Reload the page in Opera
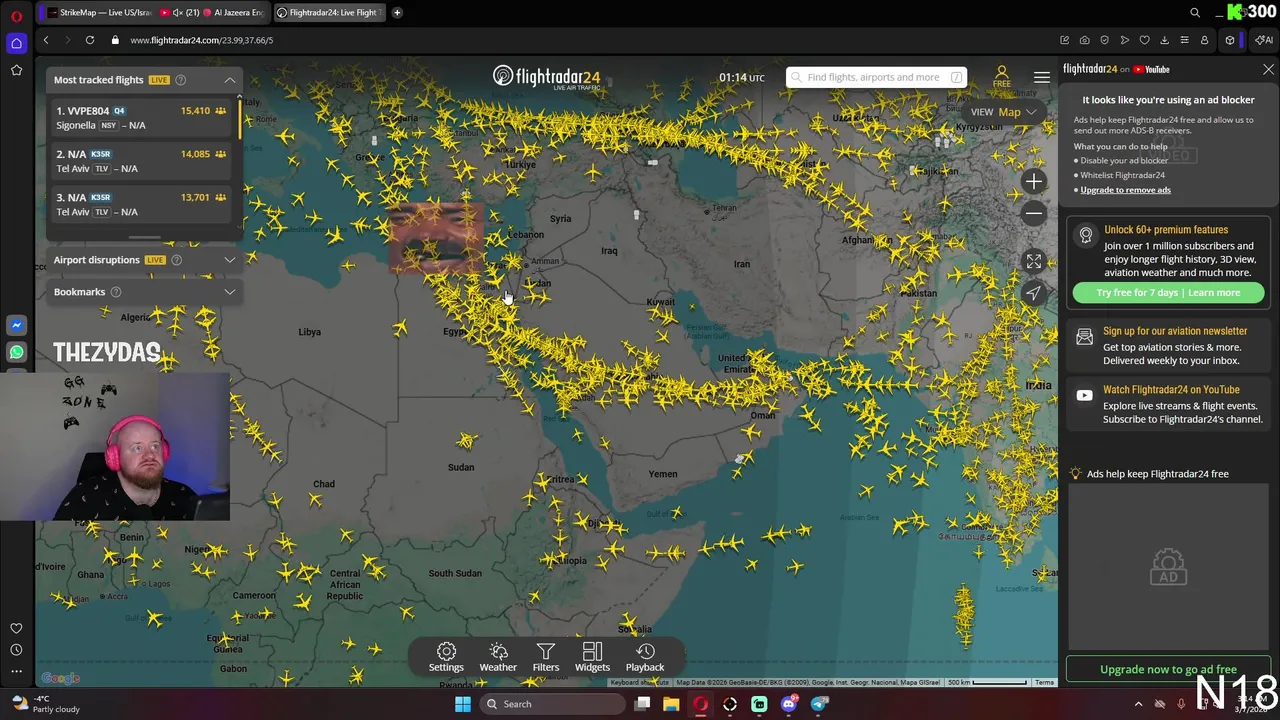 [90, 40]
